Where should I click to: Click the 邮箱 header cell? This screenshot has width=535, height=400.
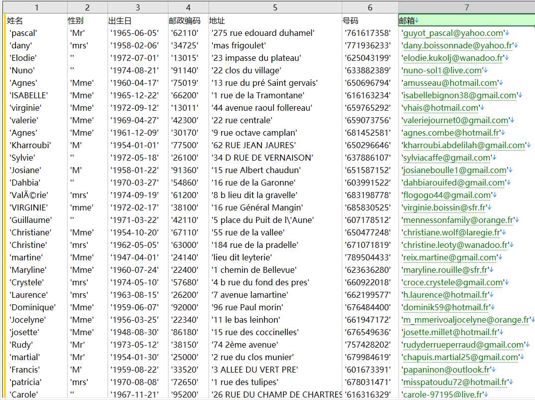pyautogui.click(x=466, y=20)
